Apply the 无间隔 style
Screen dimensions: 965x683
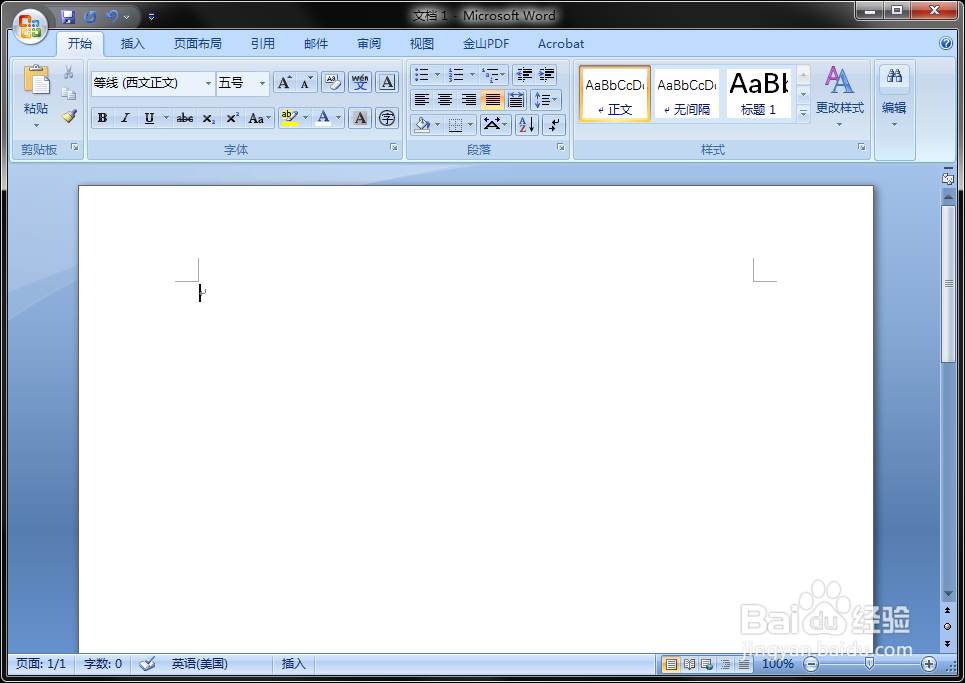(x=687, y=94)
